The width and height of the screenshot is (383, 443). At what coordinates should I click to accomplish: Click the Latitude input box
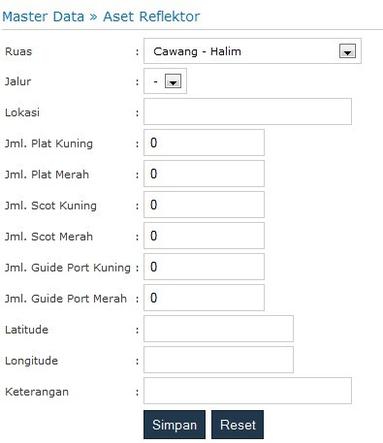click(218, 329)
